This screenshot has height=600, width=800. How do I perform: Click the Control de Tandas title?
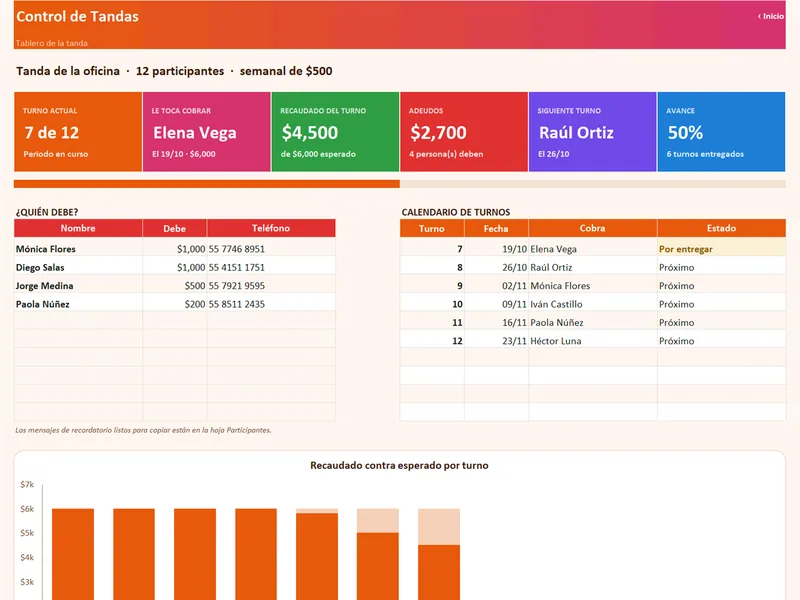[78, 16]
